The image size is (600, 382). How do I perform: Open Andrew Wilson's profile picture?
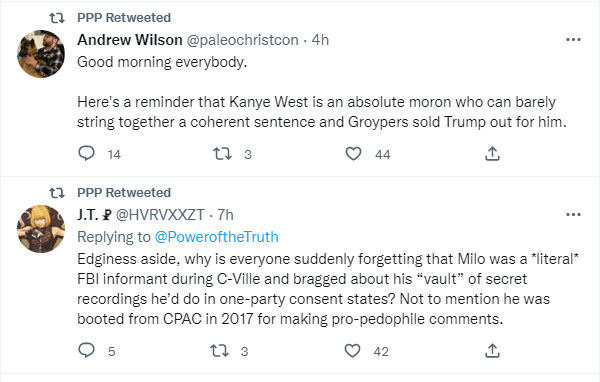[41, 54]
